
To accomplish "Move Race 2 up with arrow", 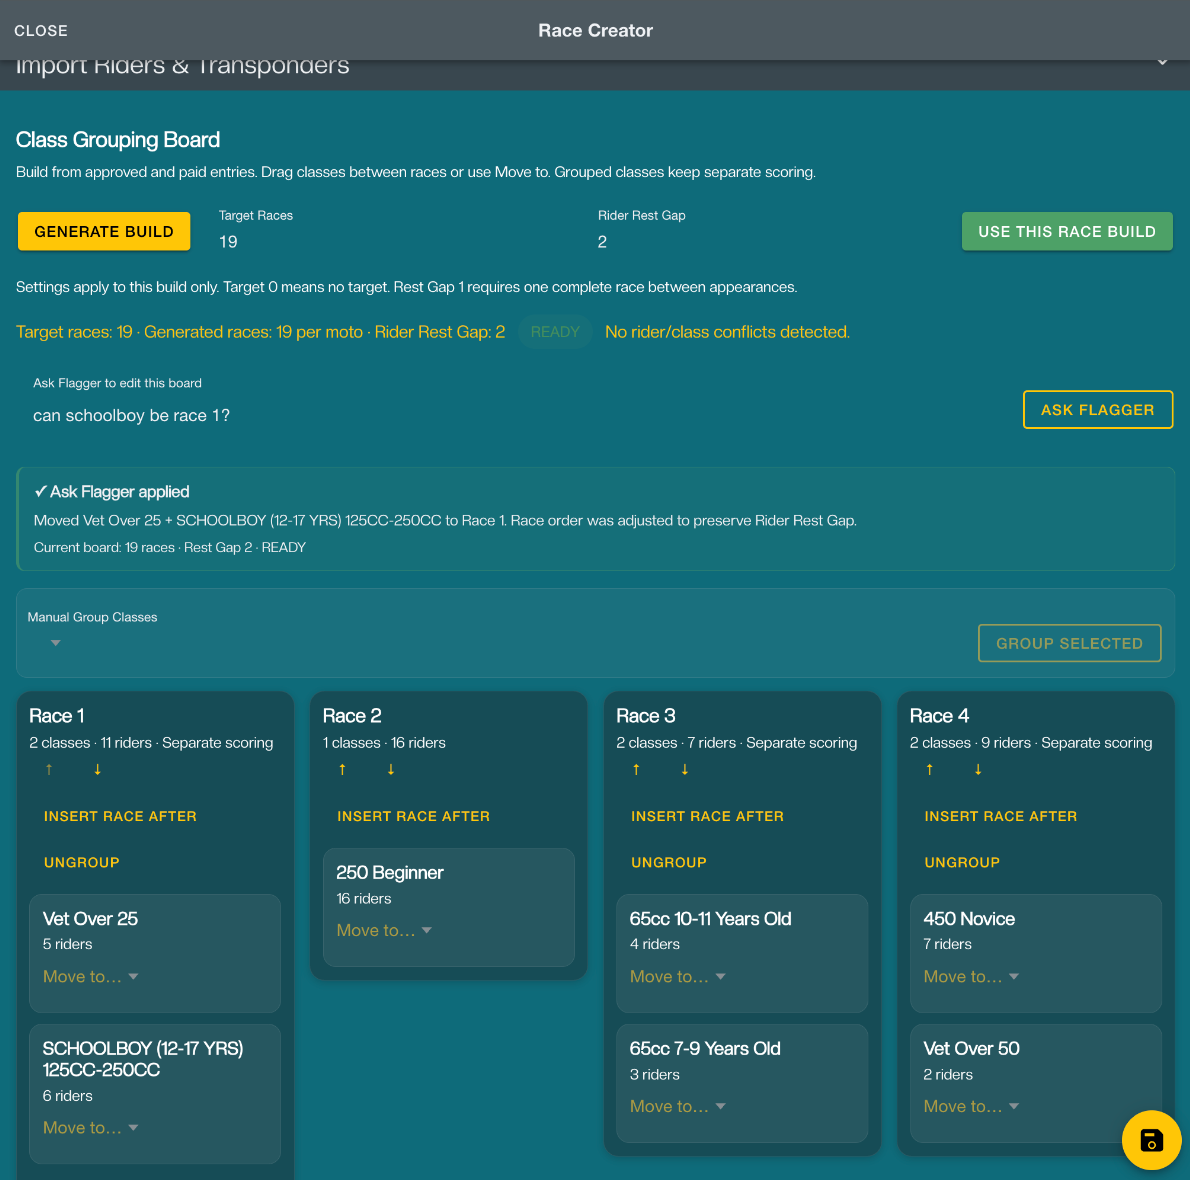I will point(342,769).
